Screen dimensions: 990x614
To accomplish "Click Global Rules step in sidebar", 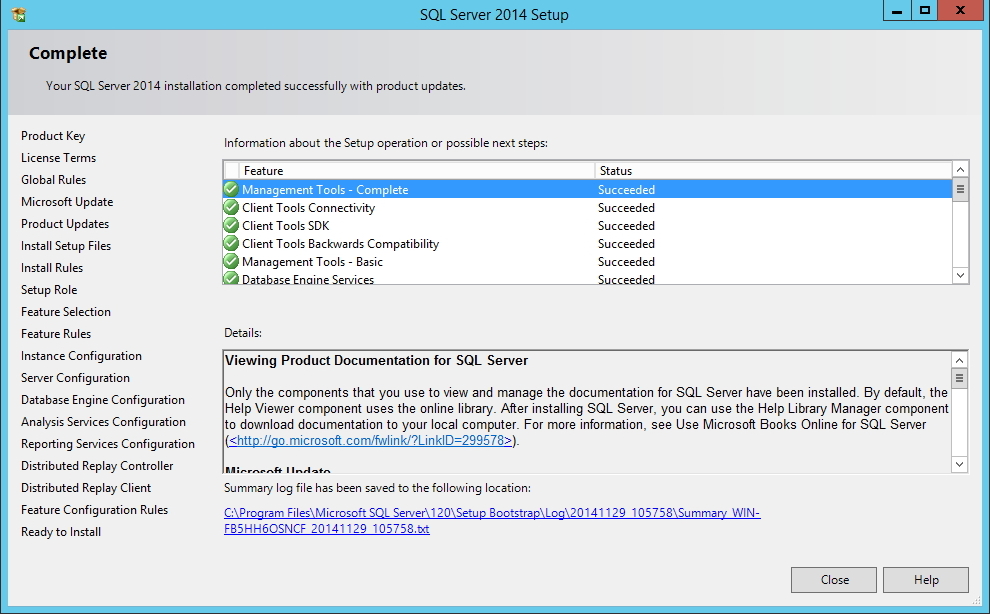I will coord(53,180).
